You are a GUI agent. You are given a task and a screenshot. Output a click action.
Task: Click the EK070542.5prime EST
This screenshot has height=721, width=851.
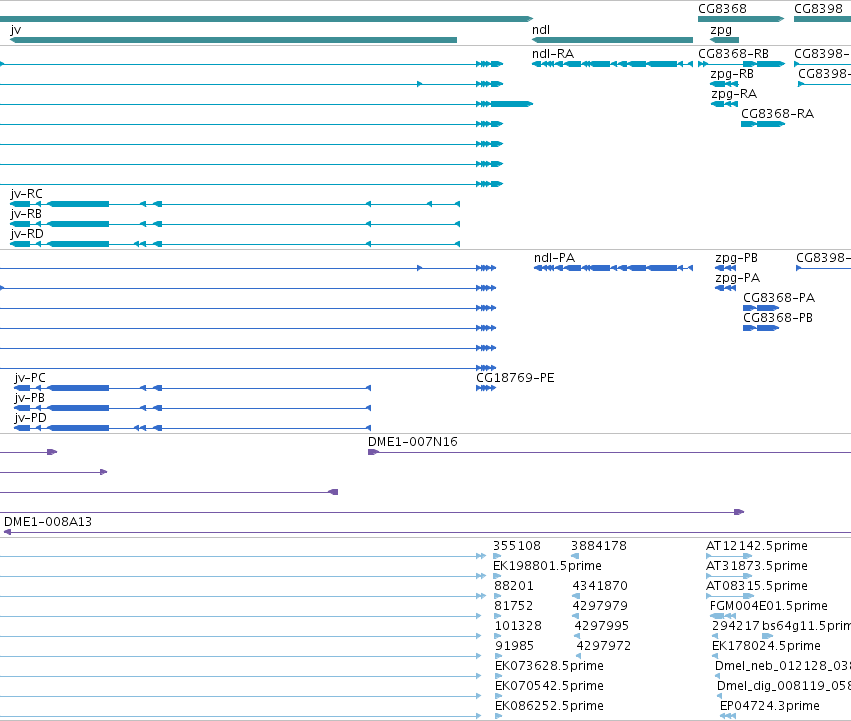point(499,696)
